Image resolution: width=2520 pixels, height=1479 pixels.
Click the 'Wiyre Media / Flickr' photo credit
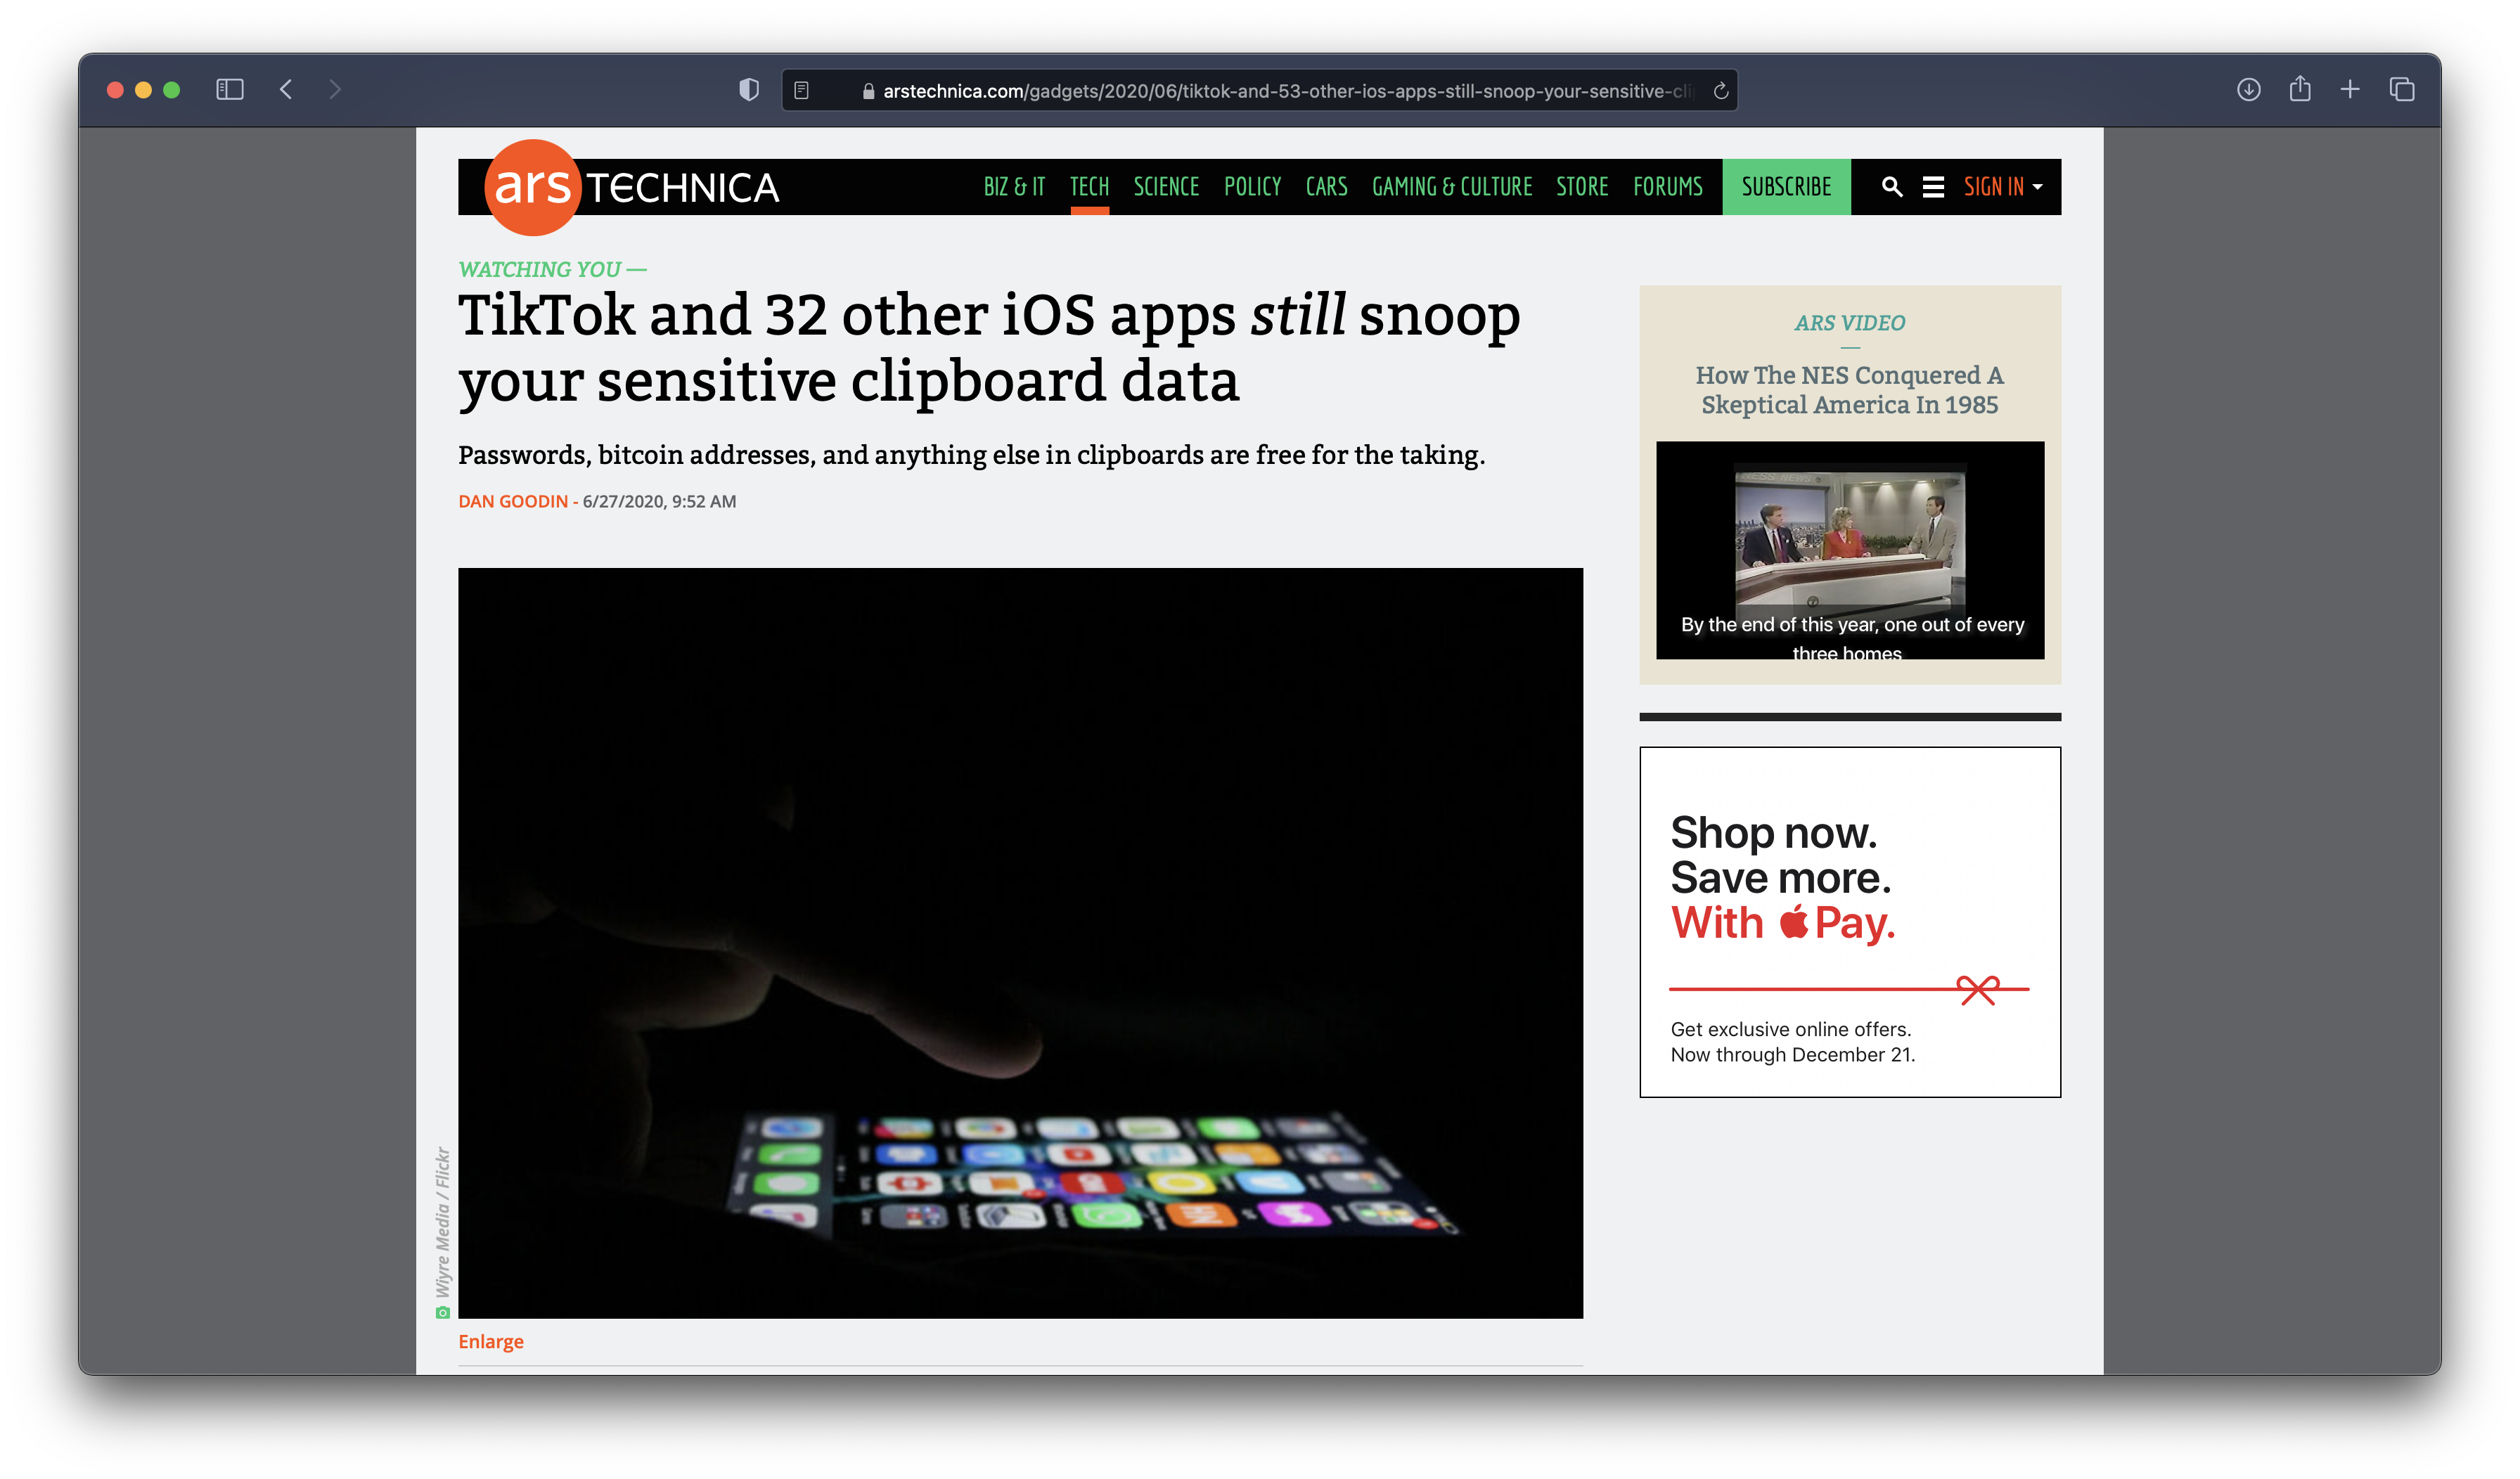pos(443,1221)
